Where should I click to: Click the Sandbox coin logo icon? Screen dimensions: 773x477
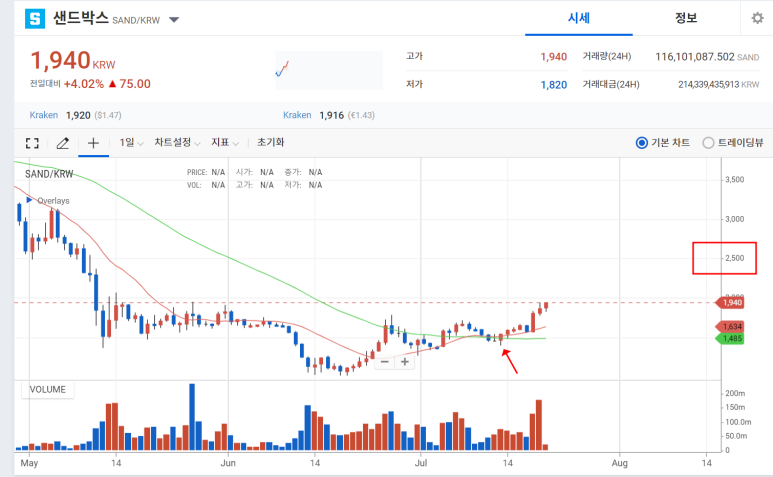[35, 19]
